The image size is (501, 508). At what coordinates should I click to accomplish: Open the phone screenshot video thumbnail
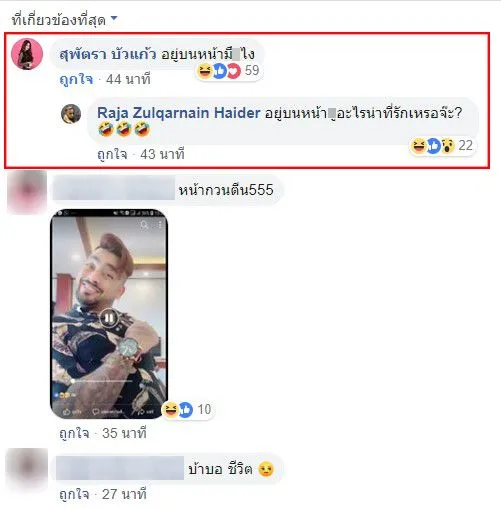109,313
